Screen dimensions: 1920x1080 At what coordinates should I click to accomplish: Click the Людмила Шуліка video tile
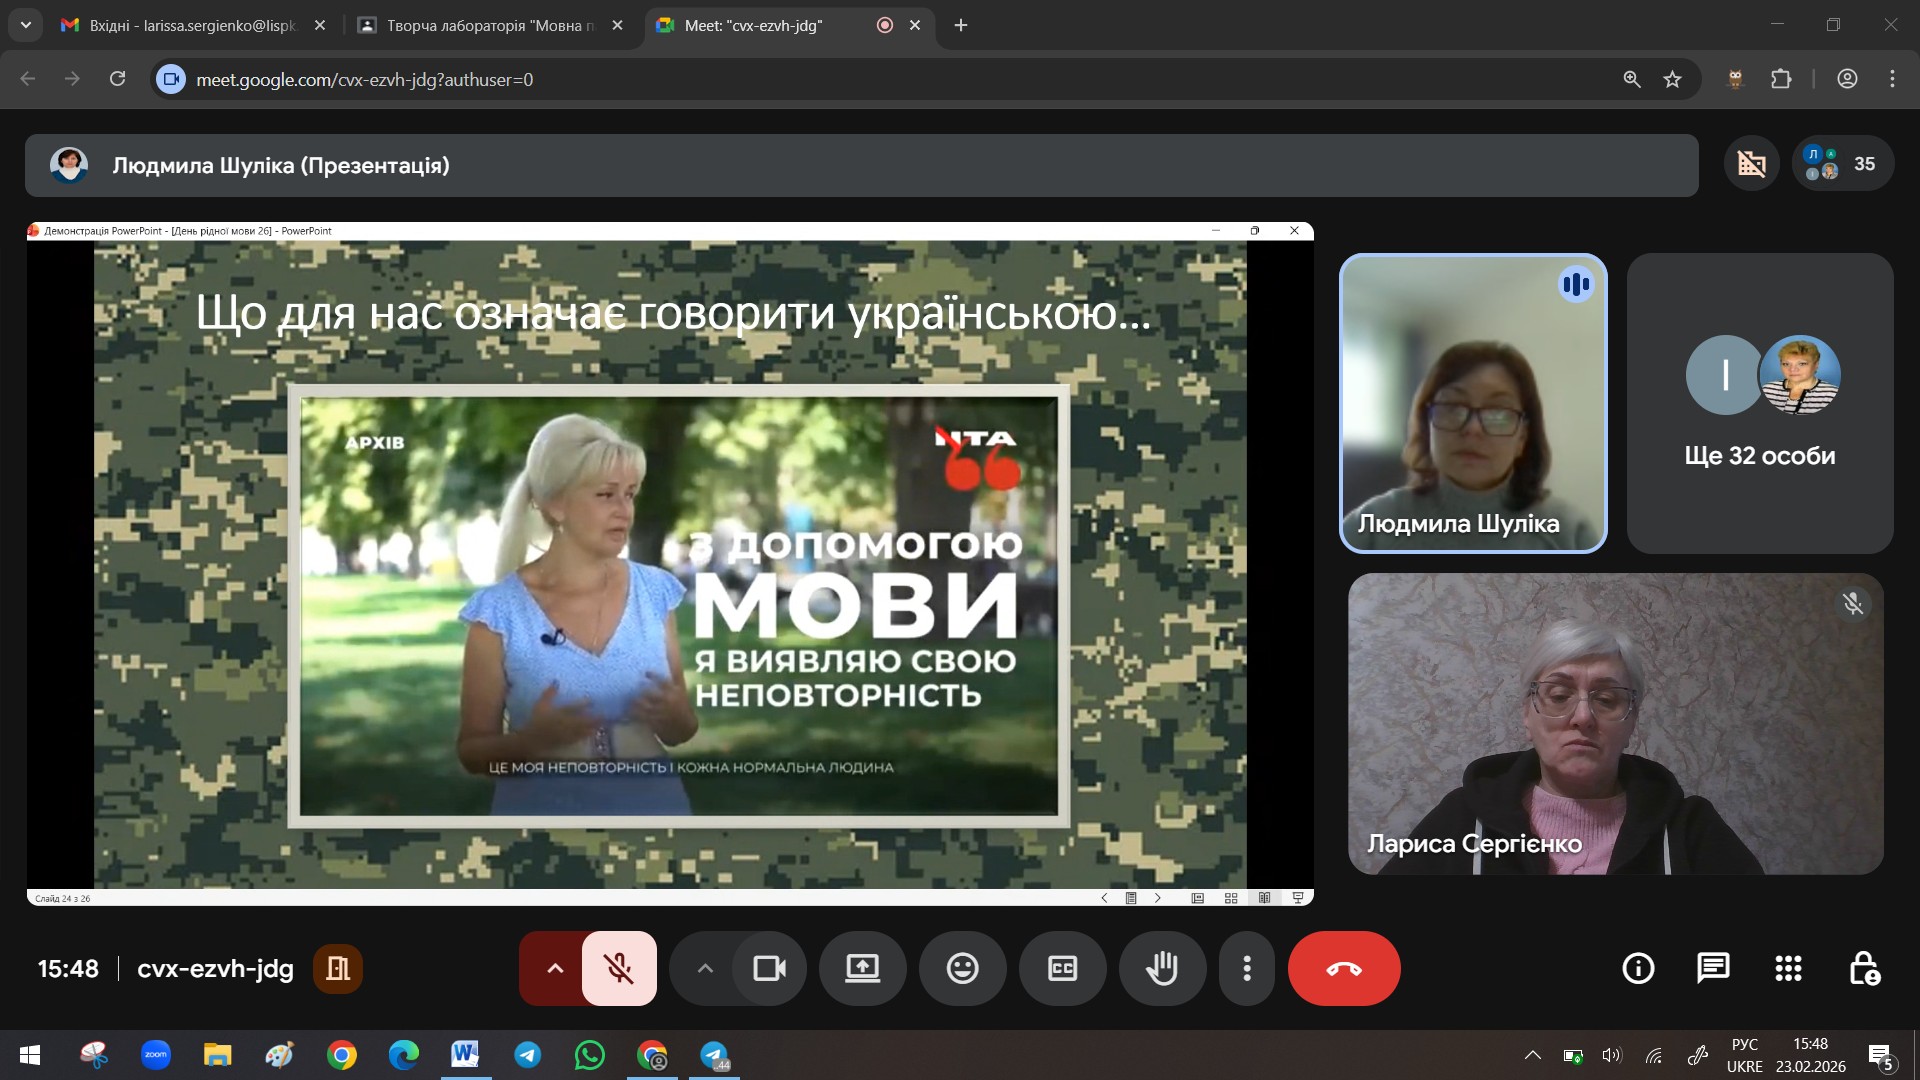(1472, 403)
